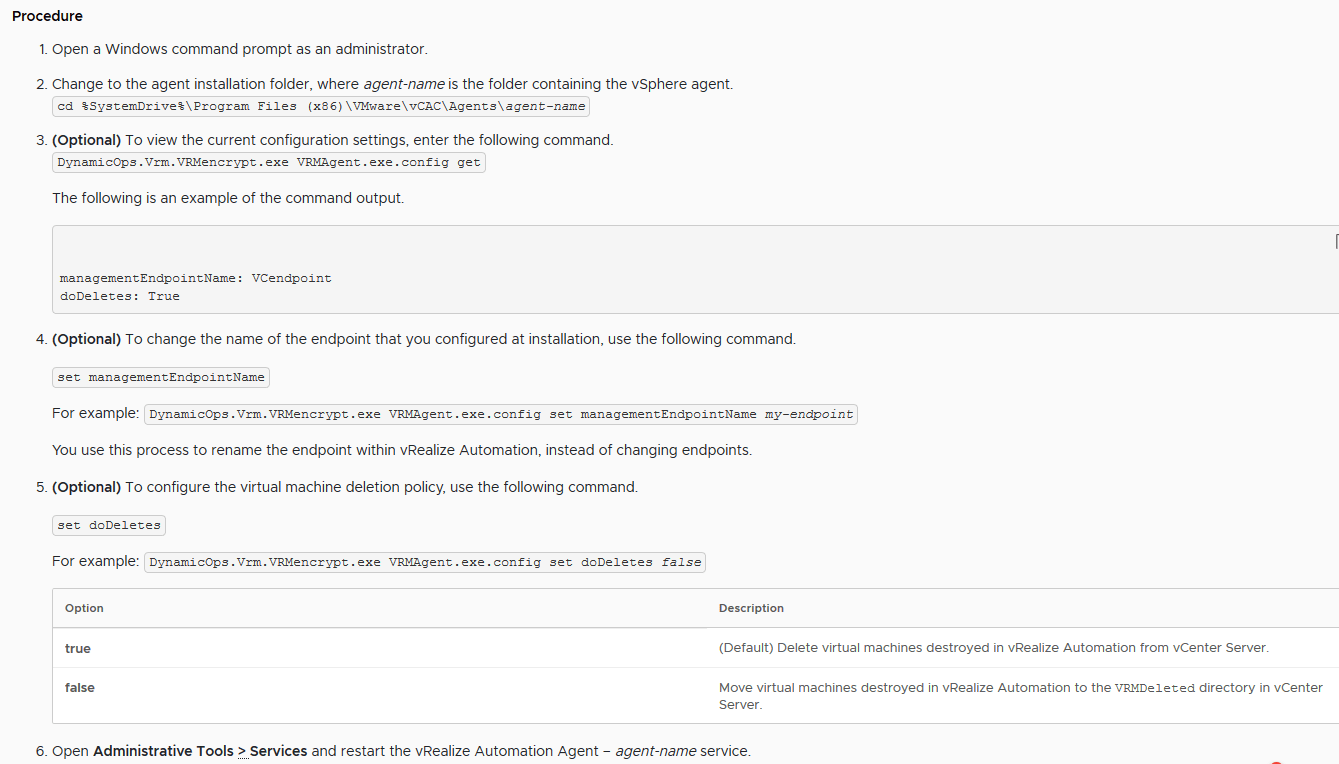Select the VRMAgent.exe.config get command

click(269, 162)
